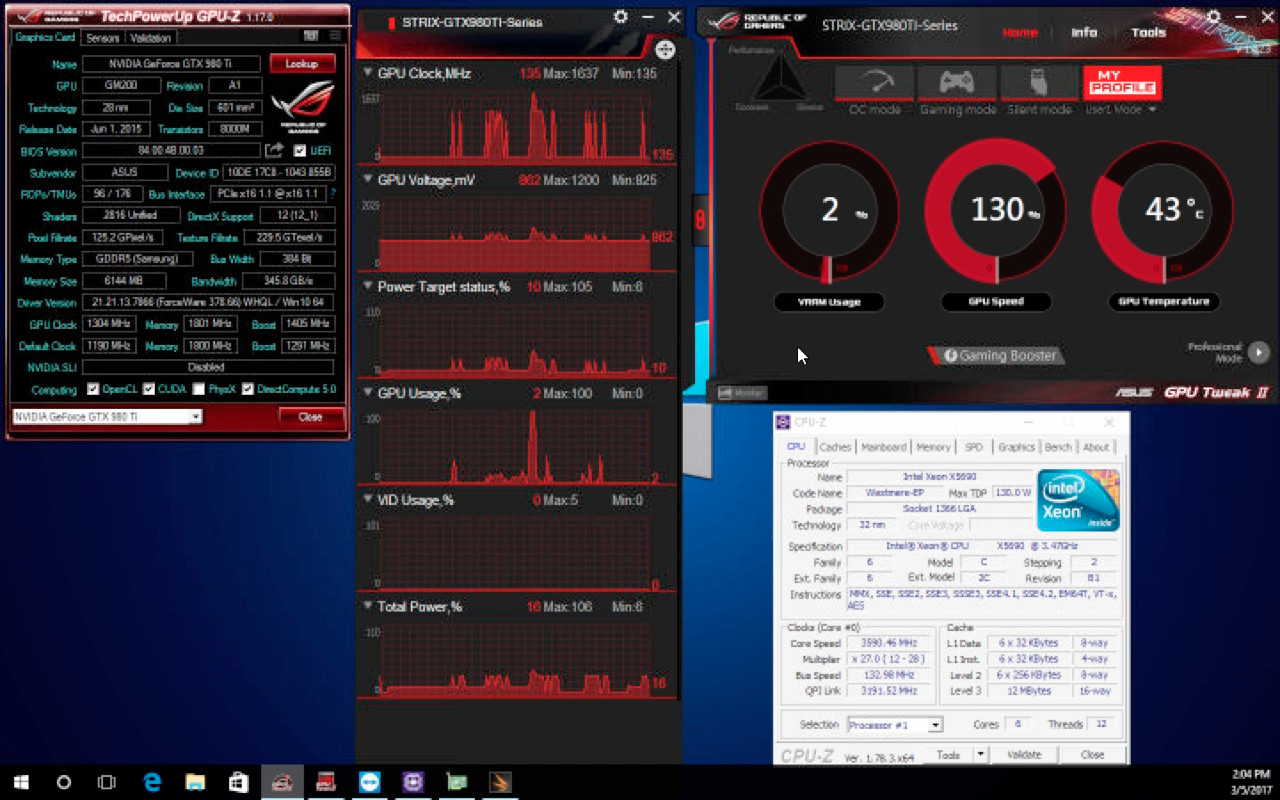Collapse the GPU Usage,% graph
Viewport: 1280px width, 800px height.
click(367, 394)
